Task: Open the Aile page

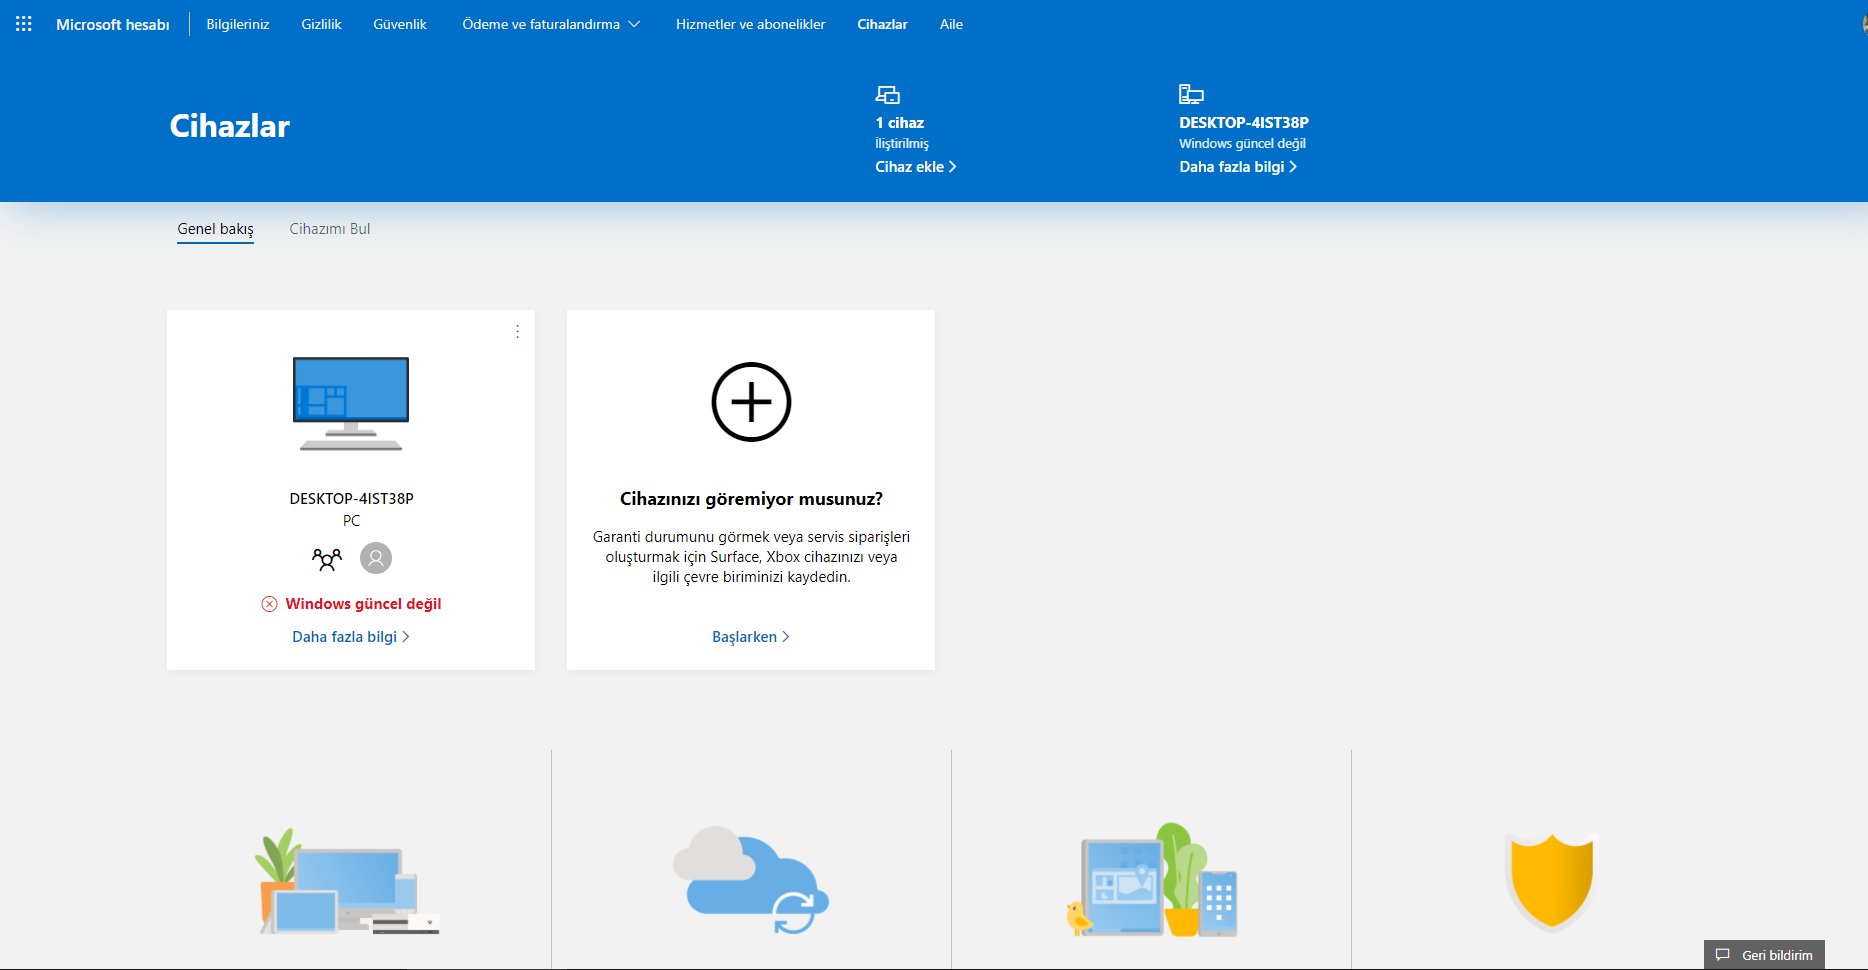Action: tap(951, 24)
